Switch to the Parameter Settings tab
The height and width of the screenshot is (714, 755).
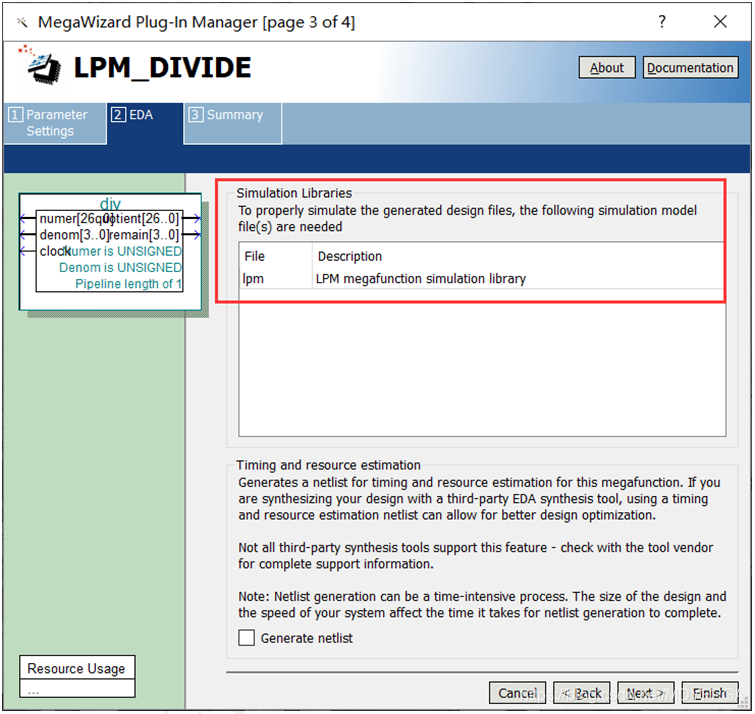pyautogui.click(x=54, y=123)
